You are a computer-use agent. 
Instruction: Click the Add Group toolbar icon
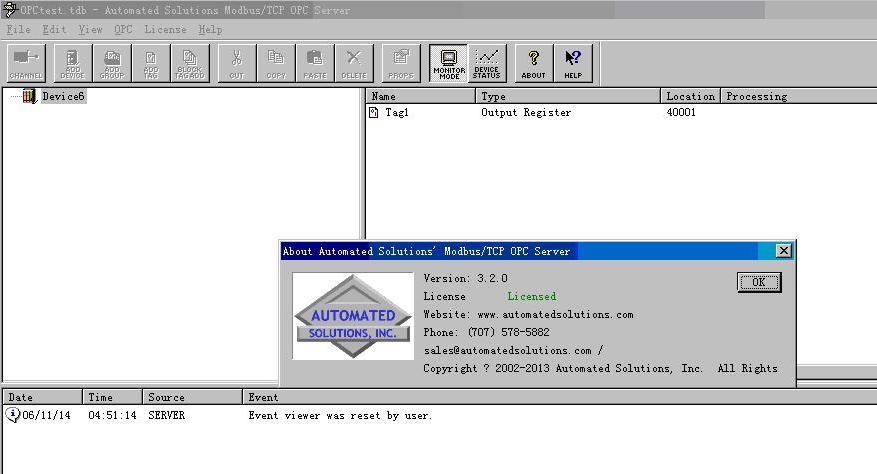pos(112,63)
